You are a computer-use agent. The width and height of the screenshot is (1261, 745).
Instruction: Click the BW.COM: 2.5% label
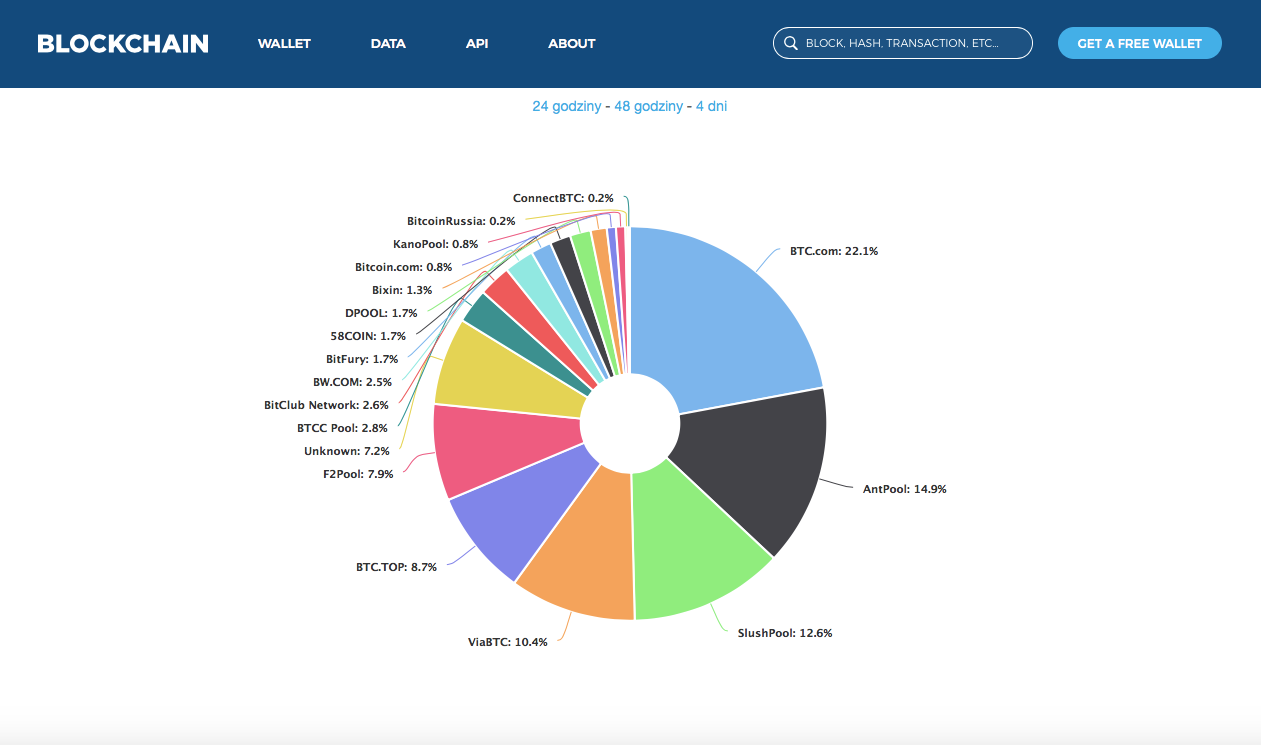350,382
